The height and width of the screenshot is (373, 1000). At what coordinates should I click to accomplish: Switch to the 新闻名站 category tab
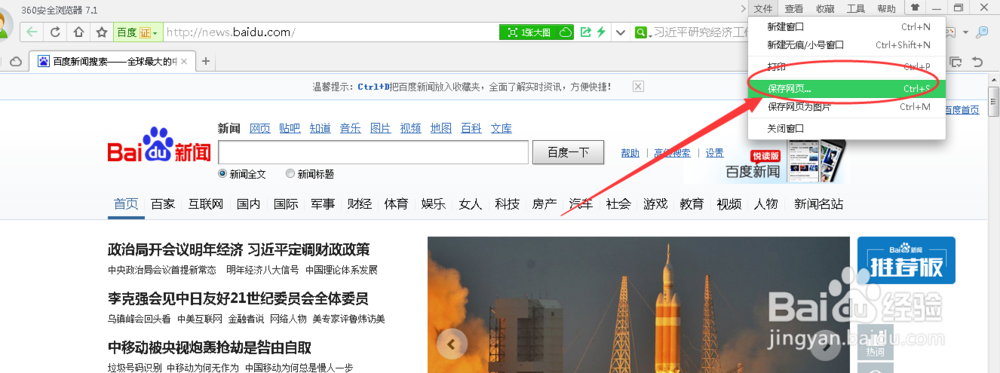[818, 204]
